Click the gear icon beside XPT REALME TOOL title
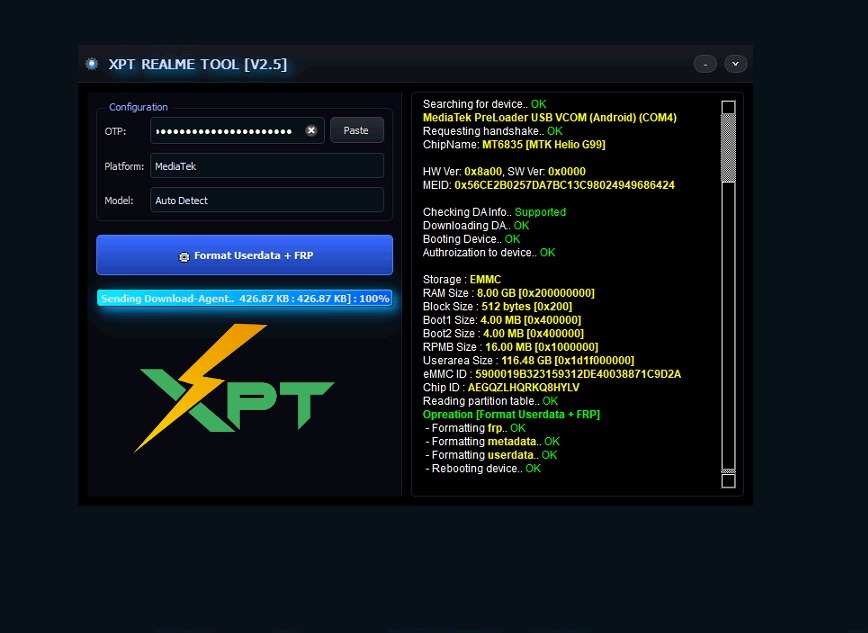Image resolution: width=868 pixels, height=633 pixels. pyautogui.click(x=92, y=64)
